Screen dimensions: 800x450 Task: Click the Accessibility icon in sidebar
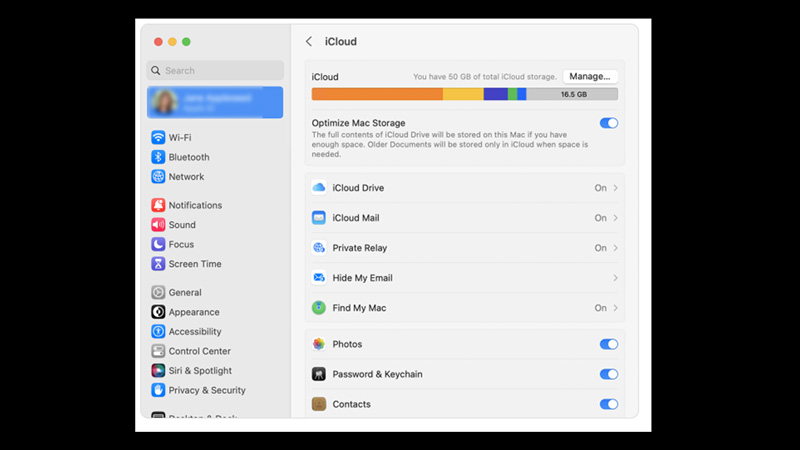pyautogui.click(x=158, y=331)
